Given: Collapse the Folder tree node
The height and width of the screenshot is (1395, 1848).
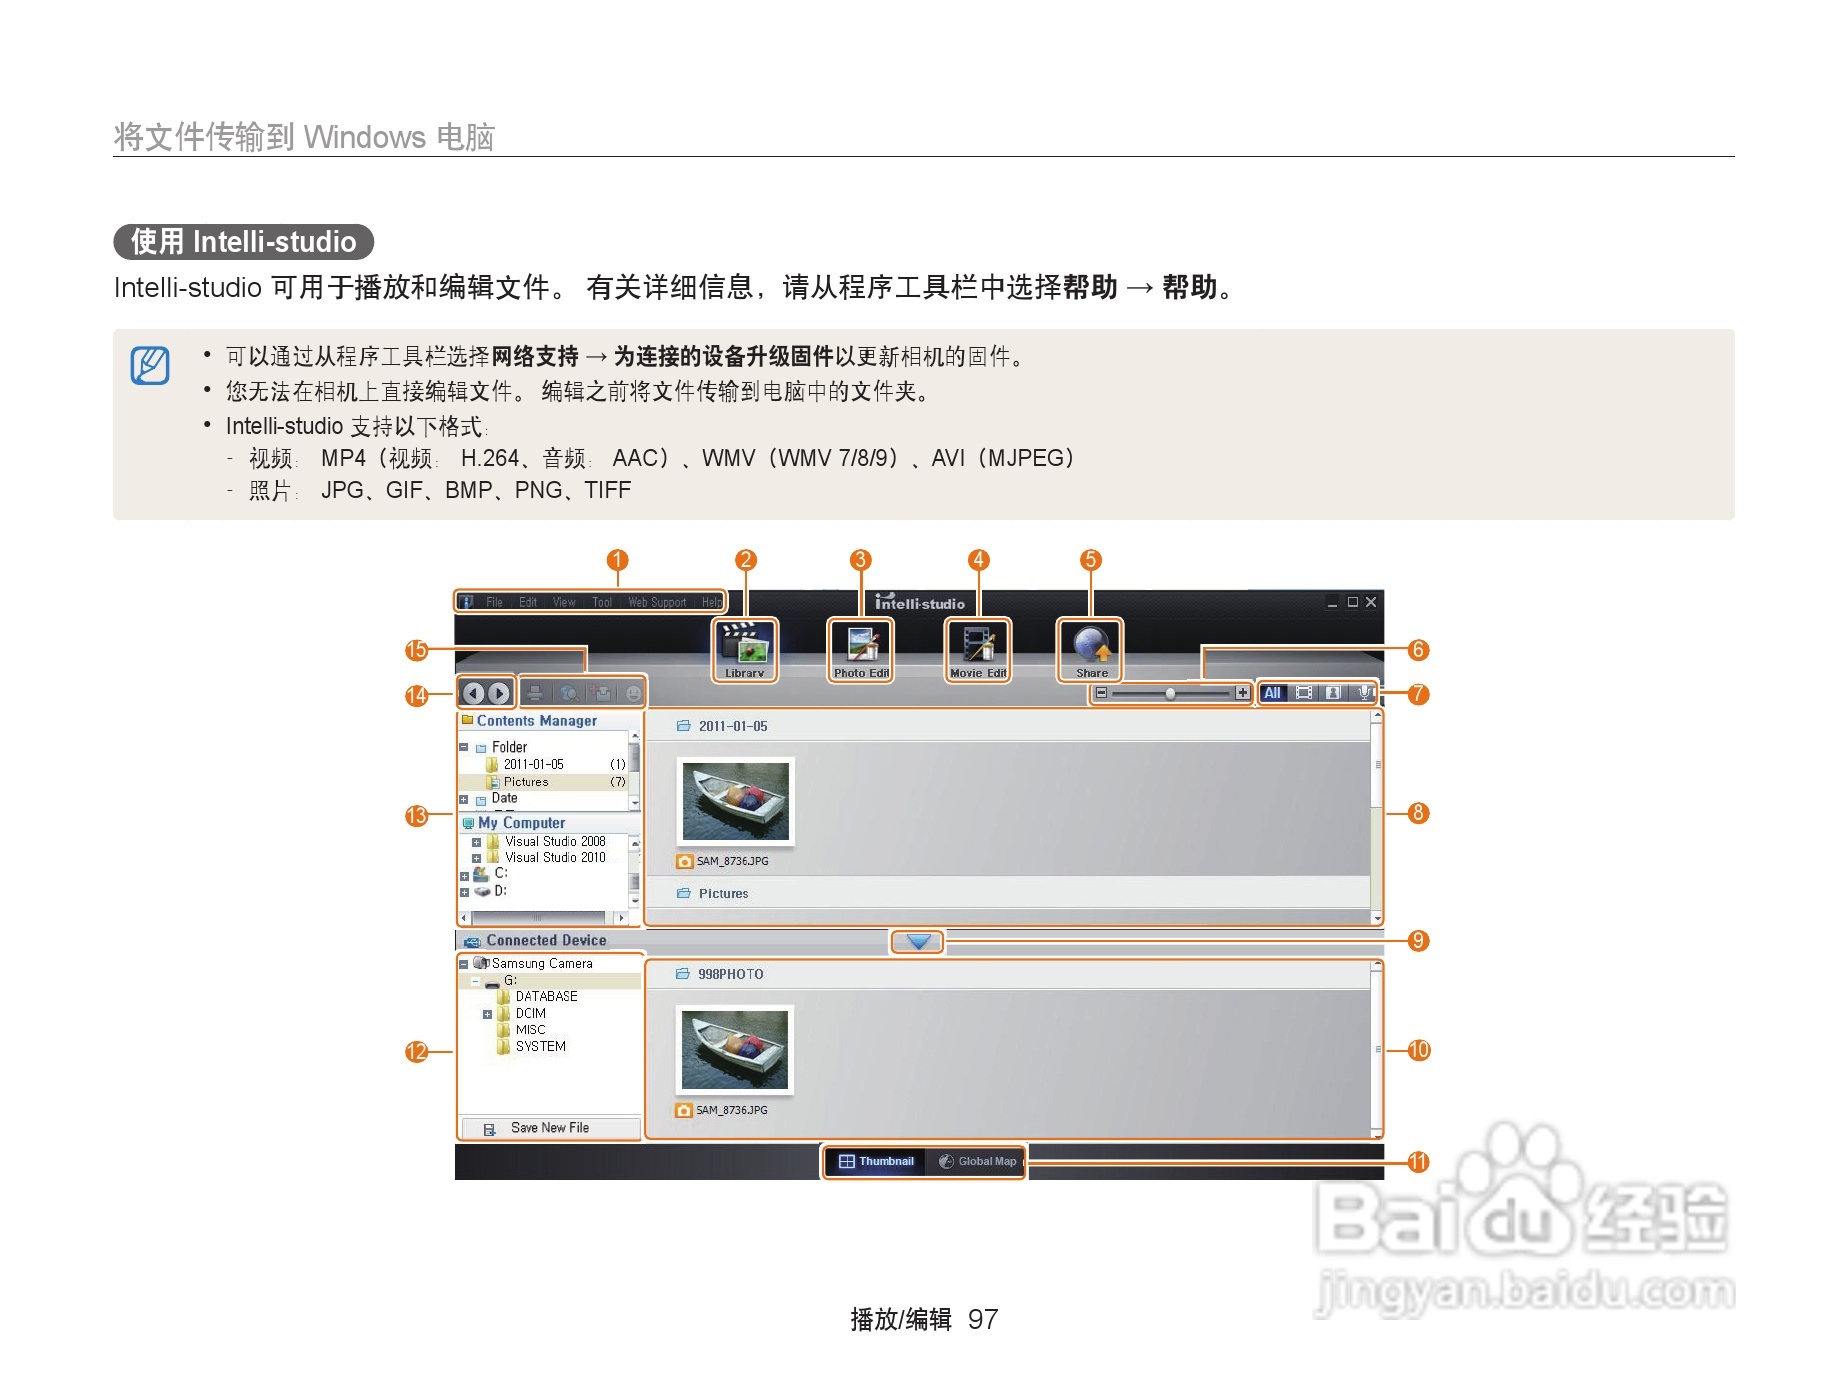Looking at the screenshot, I should point(464,747).
